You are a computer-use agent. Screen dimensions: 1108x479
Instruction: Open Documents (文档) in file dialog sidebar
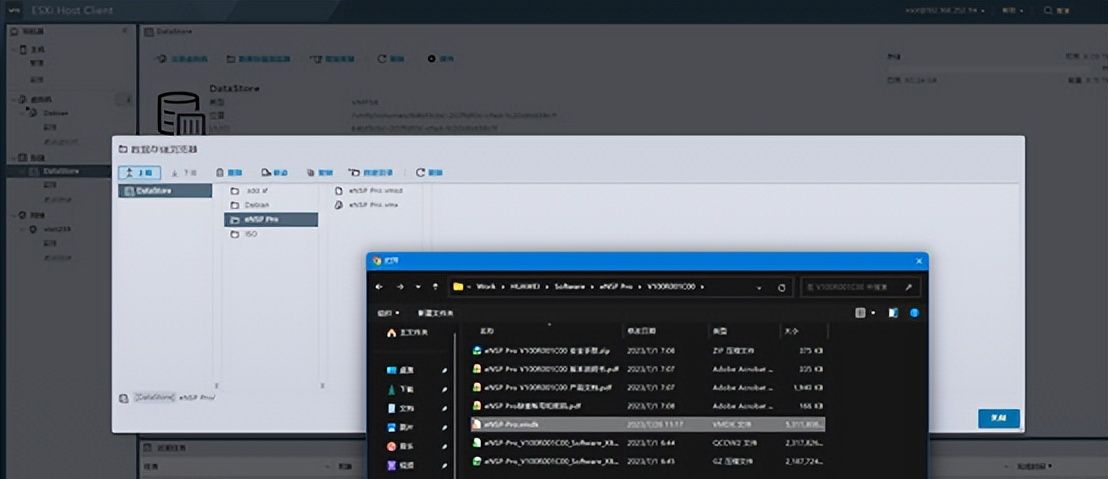401,408
